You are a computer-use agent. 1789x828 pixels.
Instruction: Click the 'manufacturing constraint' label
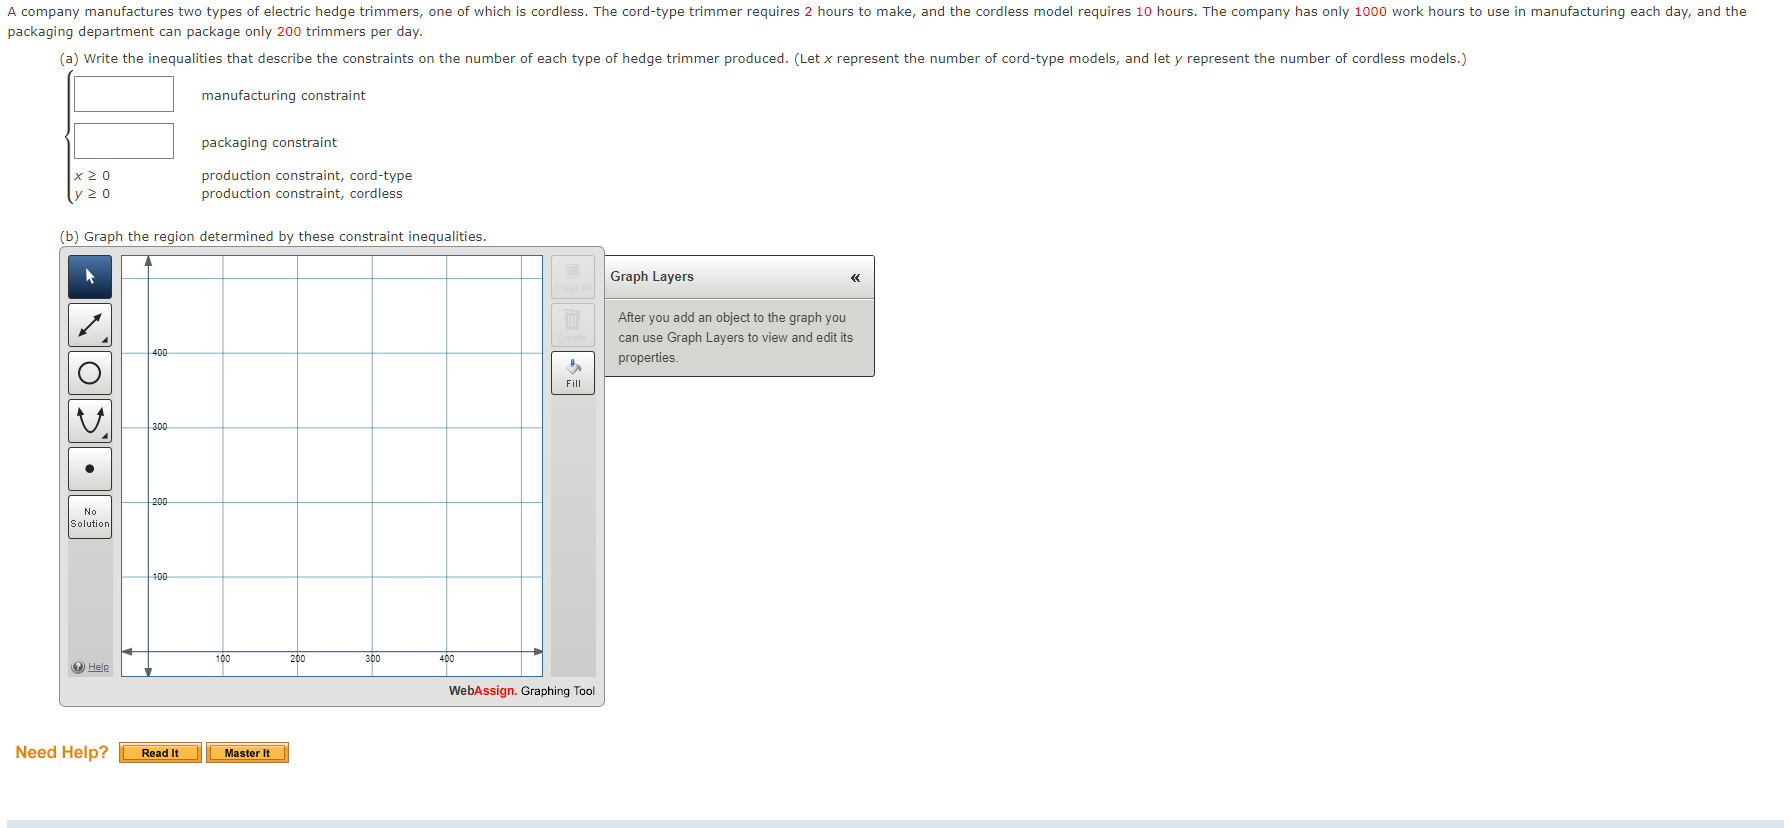(x=283, y=96)
